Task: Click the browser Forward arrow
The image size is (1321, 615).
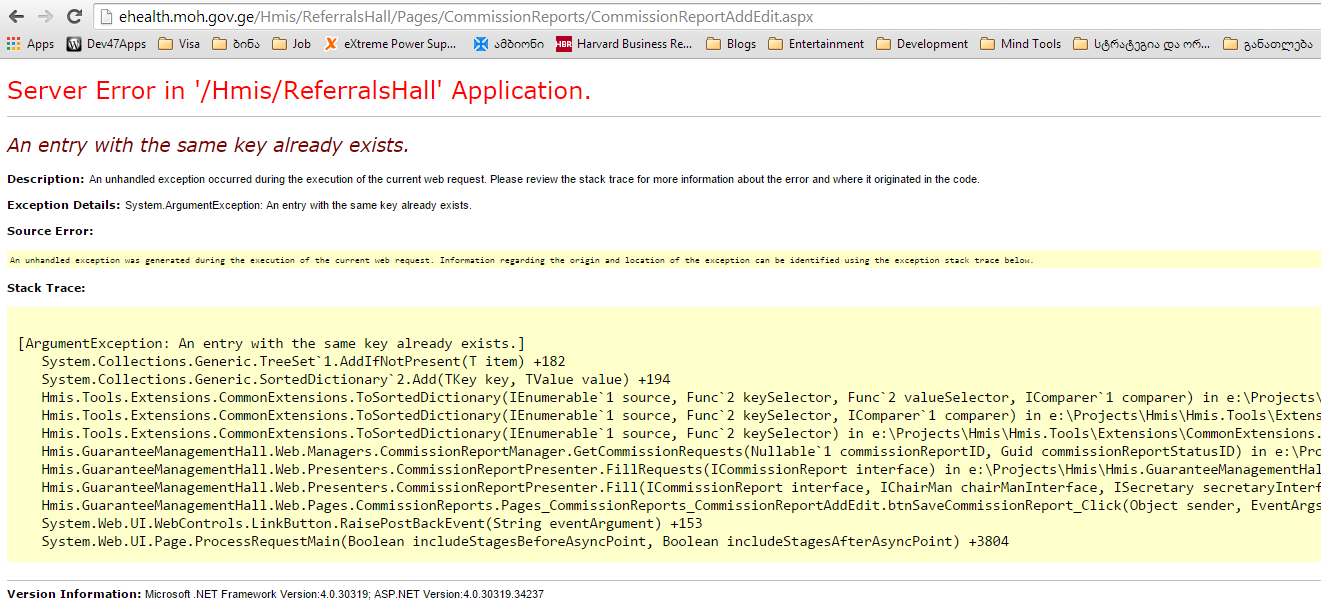Action: pos(45,17)
